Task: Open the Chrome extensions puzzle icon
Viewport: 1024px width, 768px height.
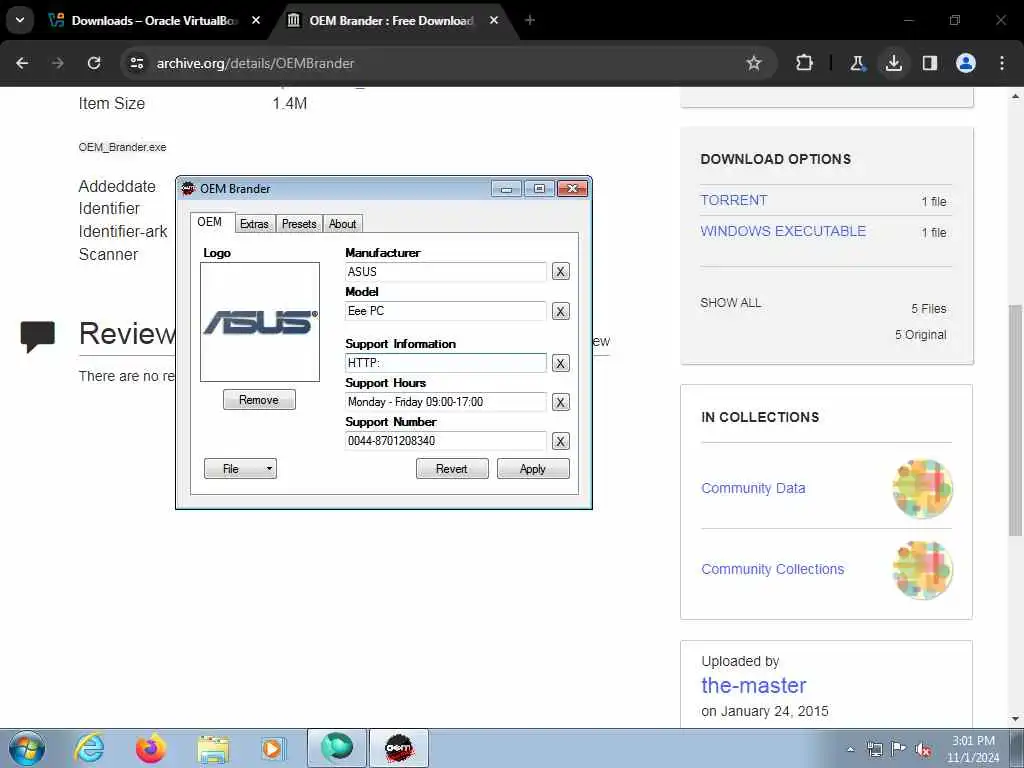Action: (804, 63)
